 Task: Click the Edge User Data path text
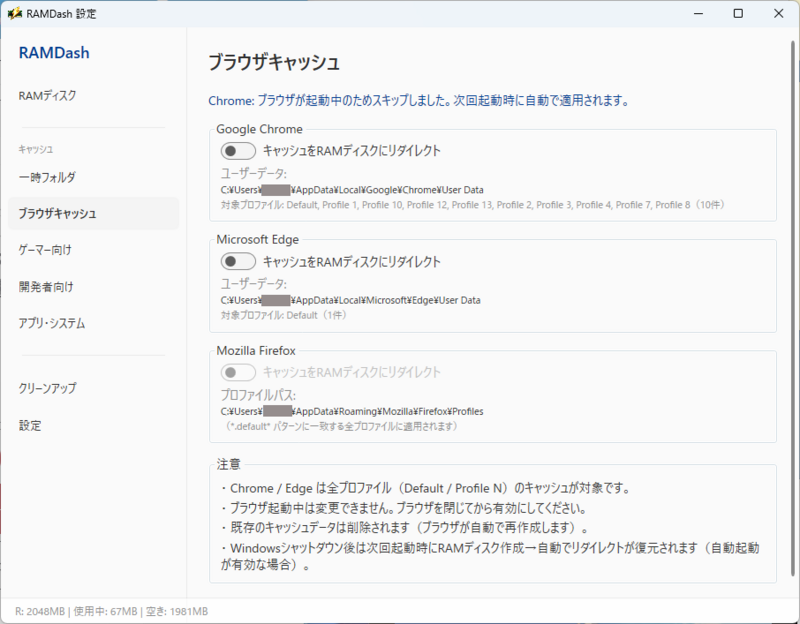coord(351,300)
